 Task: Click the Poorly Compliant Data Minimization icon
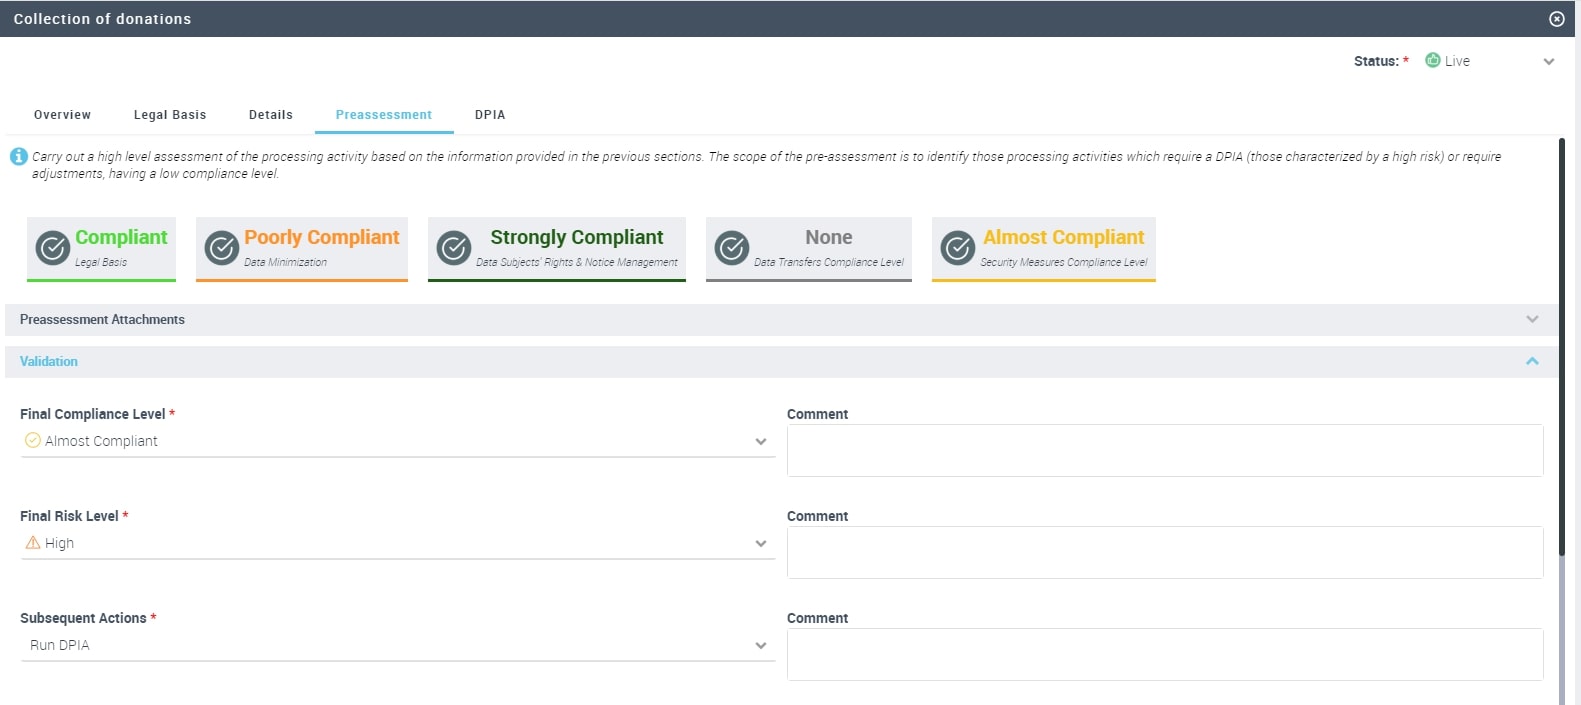click(x=221, y=247)
